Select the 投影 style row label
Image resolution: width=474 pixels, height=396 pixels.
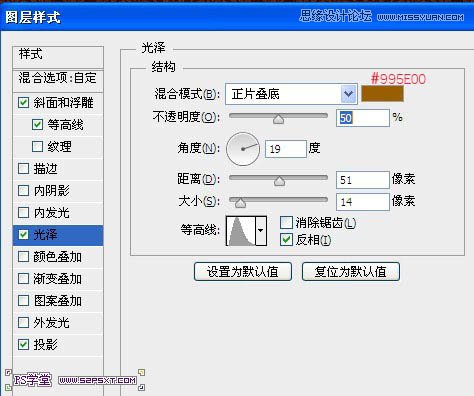tap(45, 344)
